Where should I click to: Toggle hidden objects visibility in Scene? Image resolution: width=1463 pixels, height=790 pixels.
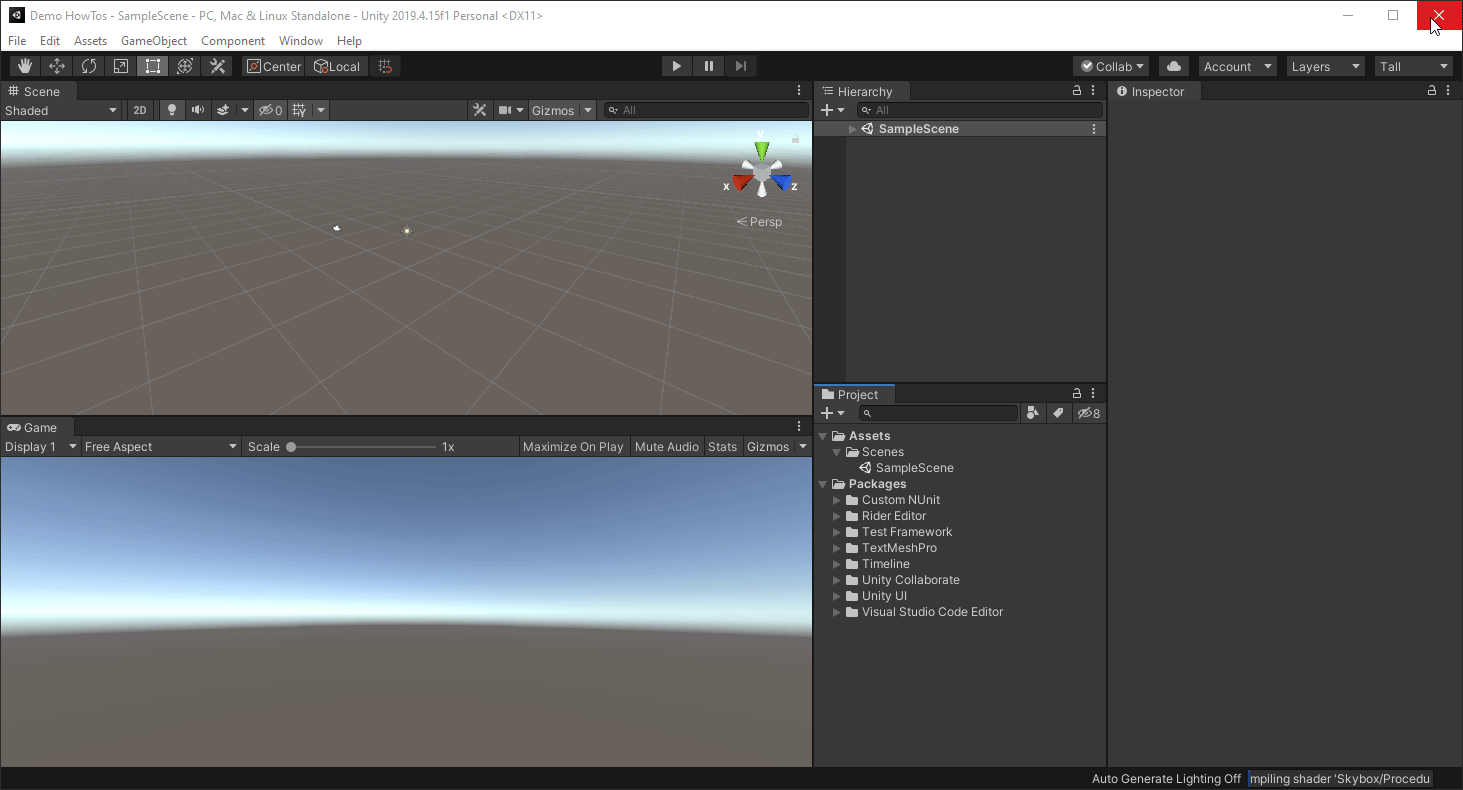pos(270,110)
